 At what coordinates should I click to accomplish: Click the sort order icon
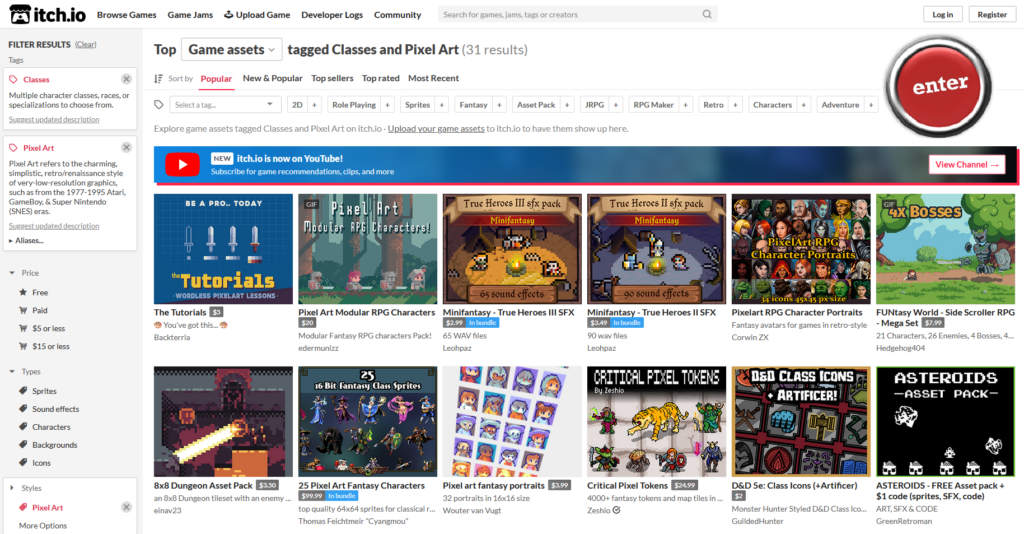158,78
